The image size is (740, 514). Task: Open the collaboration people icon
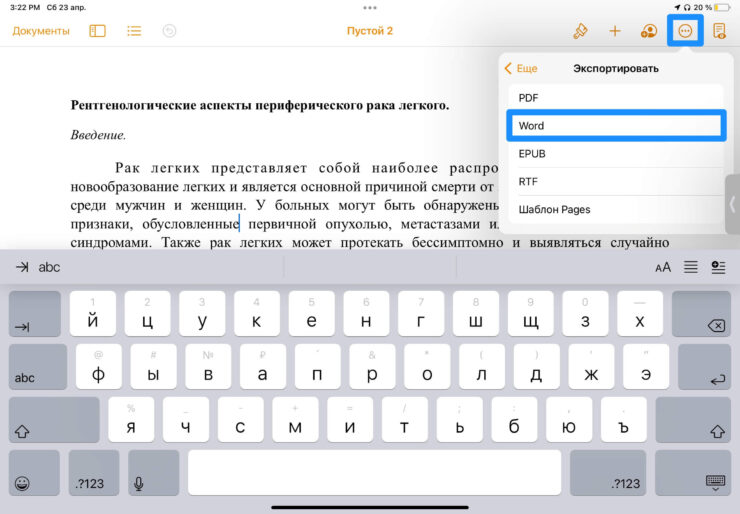tap(649, 31)
